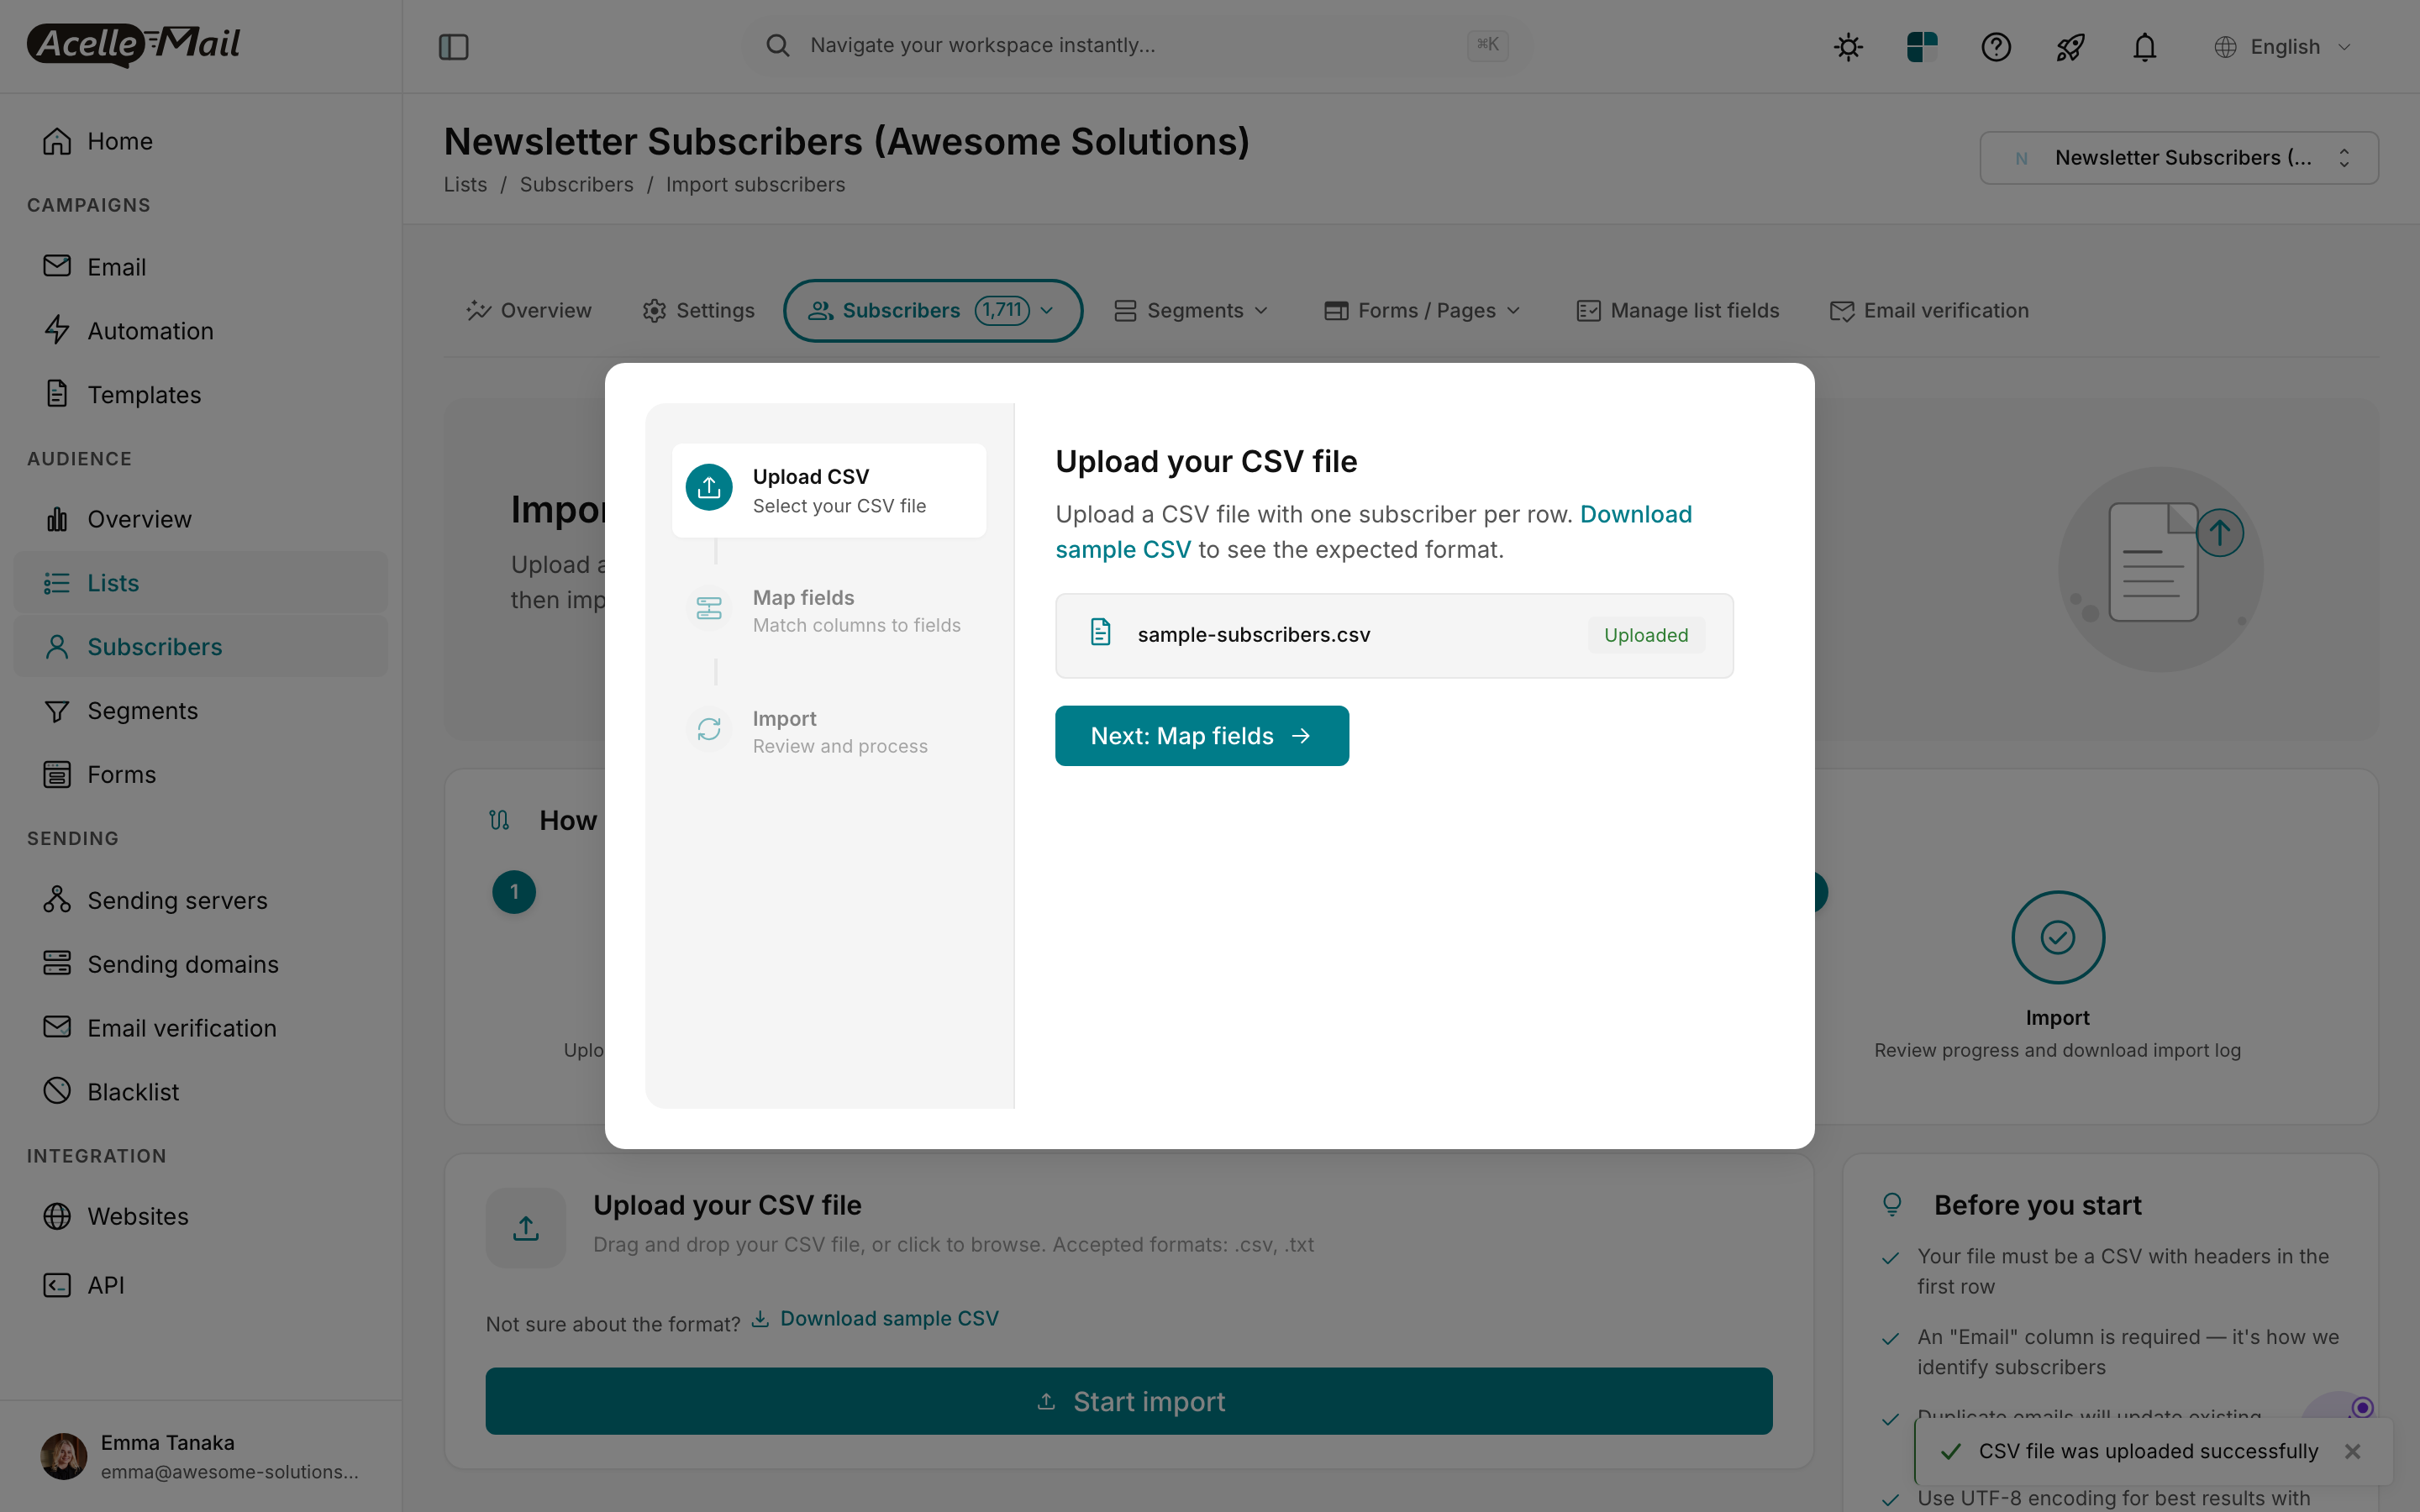
Task: Open Email campaigns in sidebar
Action: 200,267
